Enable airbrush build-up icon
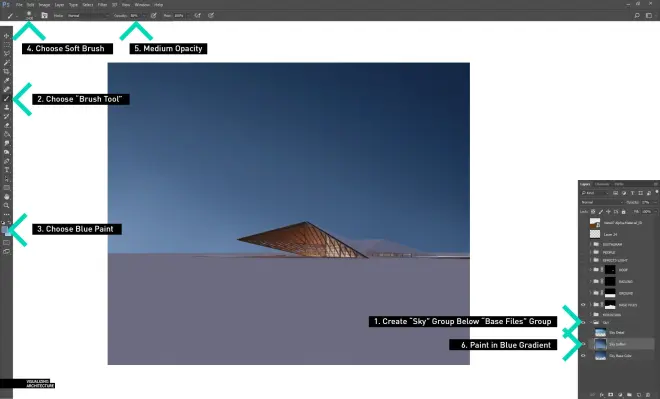The height and width of the screenshot is (399, 660). click(197, 15)
